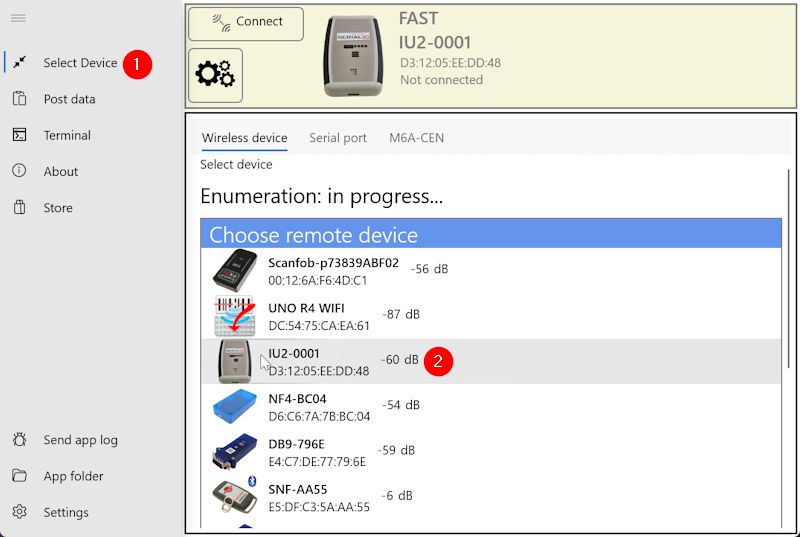Select NF4-BC04 device name
Viewport: 800px width, 537px height.
point(297,399)
